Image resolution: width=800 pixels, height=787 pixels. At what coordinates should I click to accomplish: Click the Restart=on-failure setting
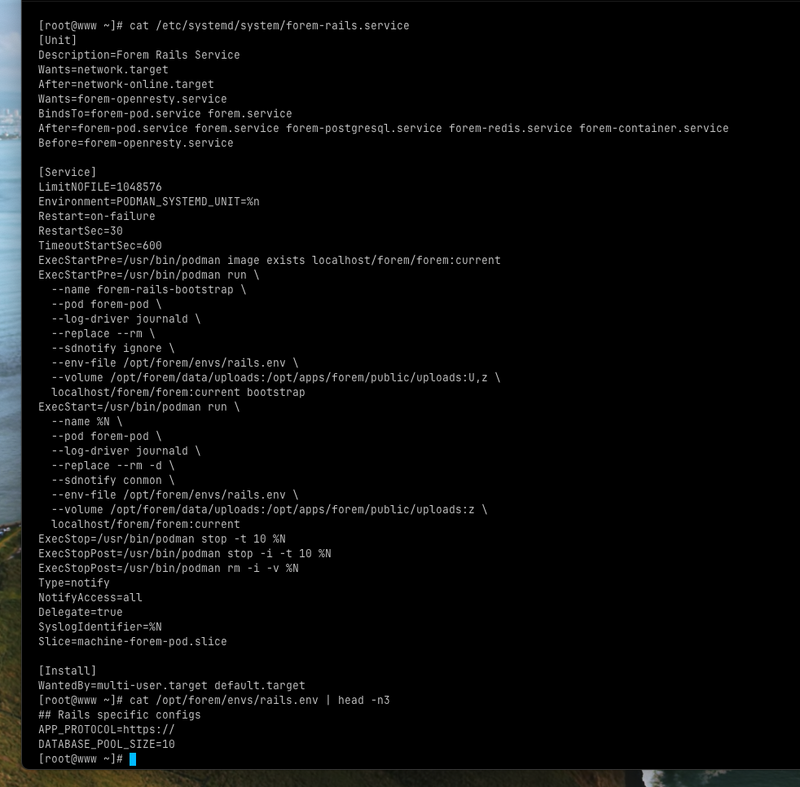(x=96, y=216)
